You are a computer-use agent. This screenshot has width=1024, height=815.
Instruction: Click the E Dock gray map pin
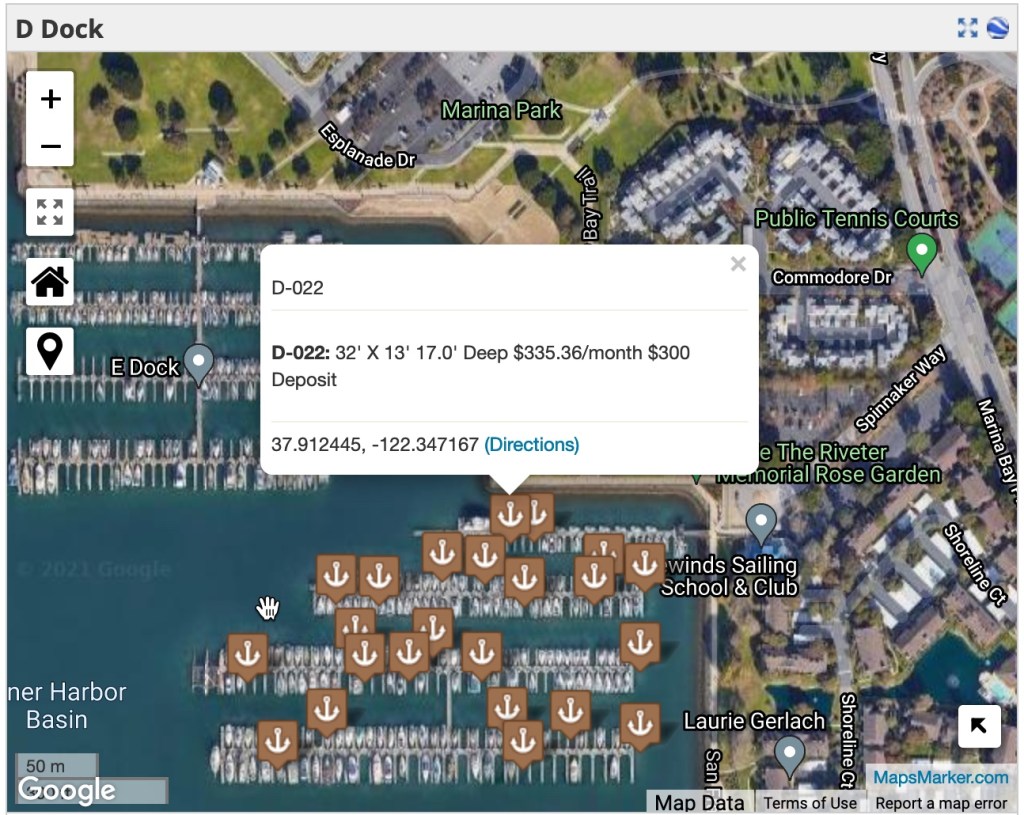tap(200, 363)
